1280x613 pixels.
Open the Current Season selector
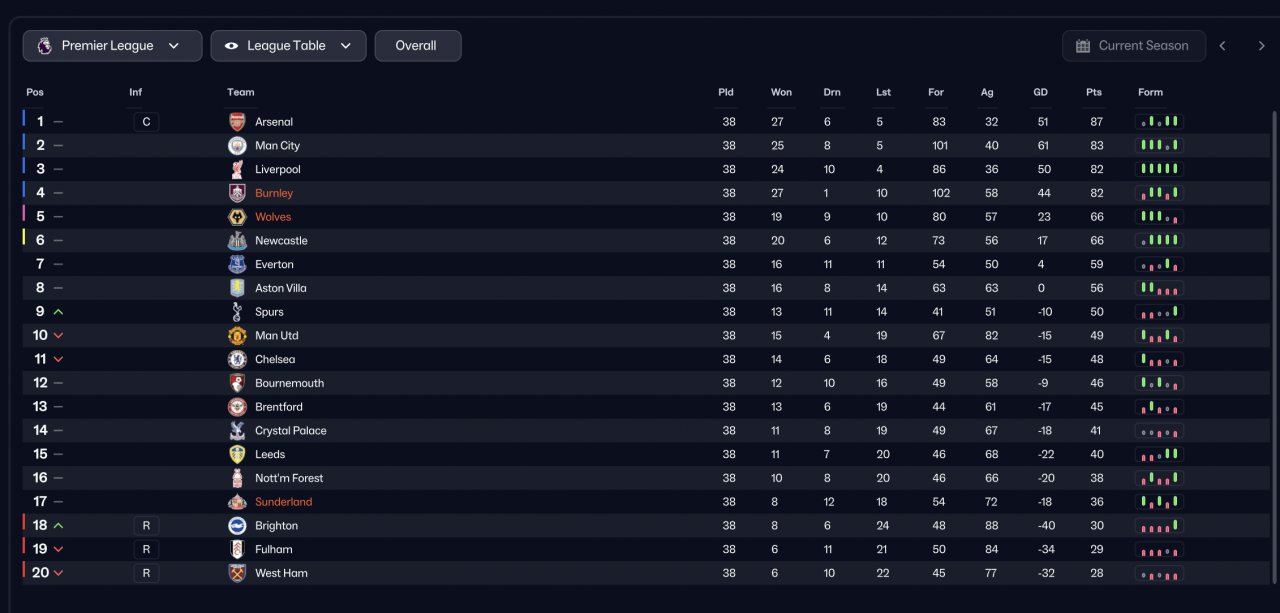(x=1133, y=46)
